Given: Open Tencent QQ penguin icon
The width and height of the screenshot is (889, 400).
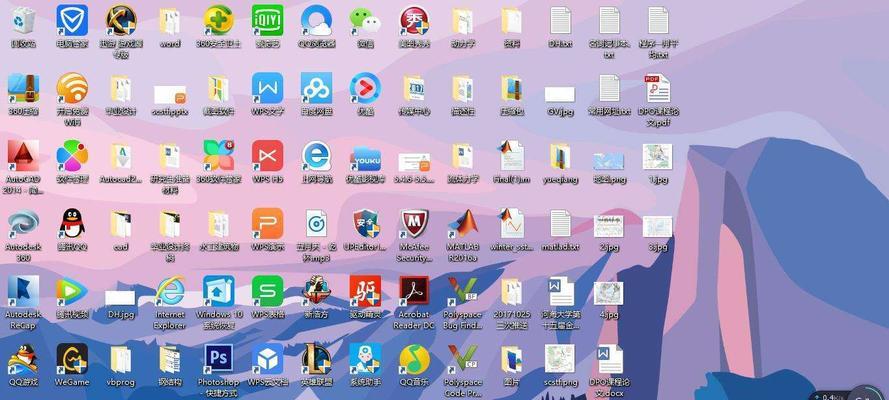Looking at the screenshot, I should click(72, 224).
